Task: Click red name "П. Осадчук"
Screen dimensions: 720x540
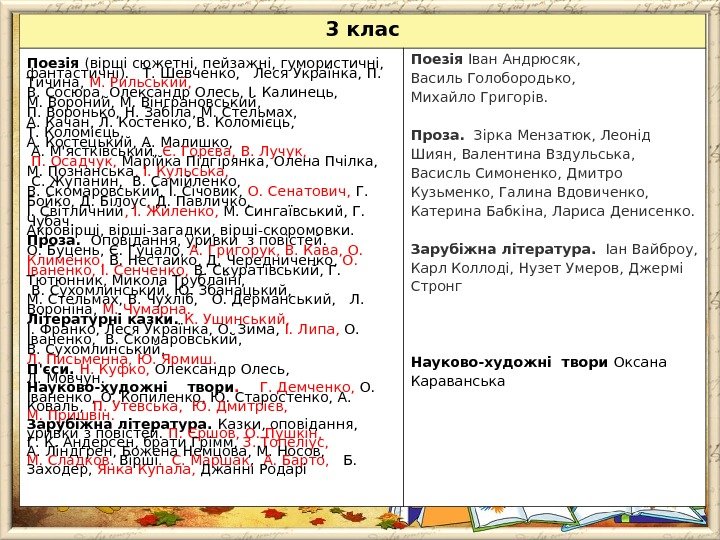Action: pyautogui.click(x=74, y=161)
